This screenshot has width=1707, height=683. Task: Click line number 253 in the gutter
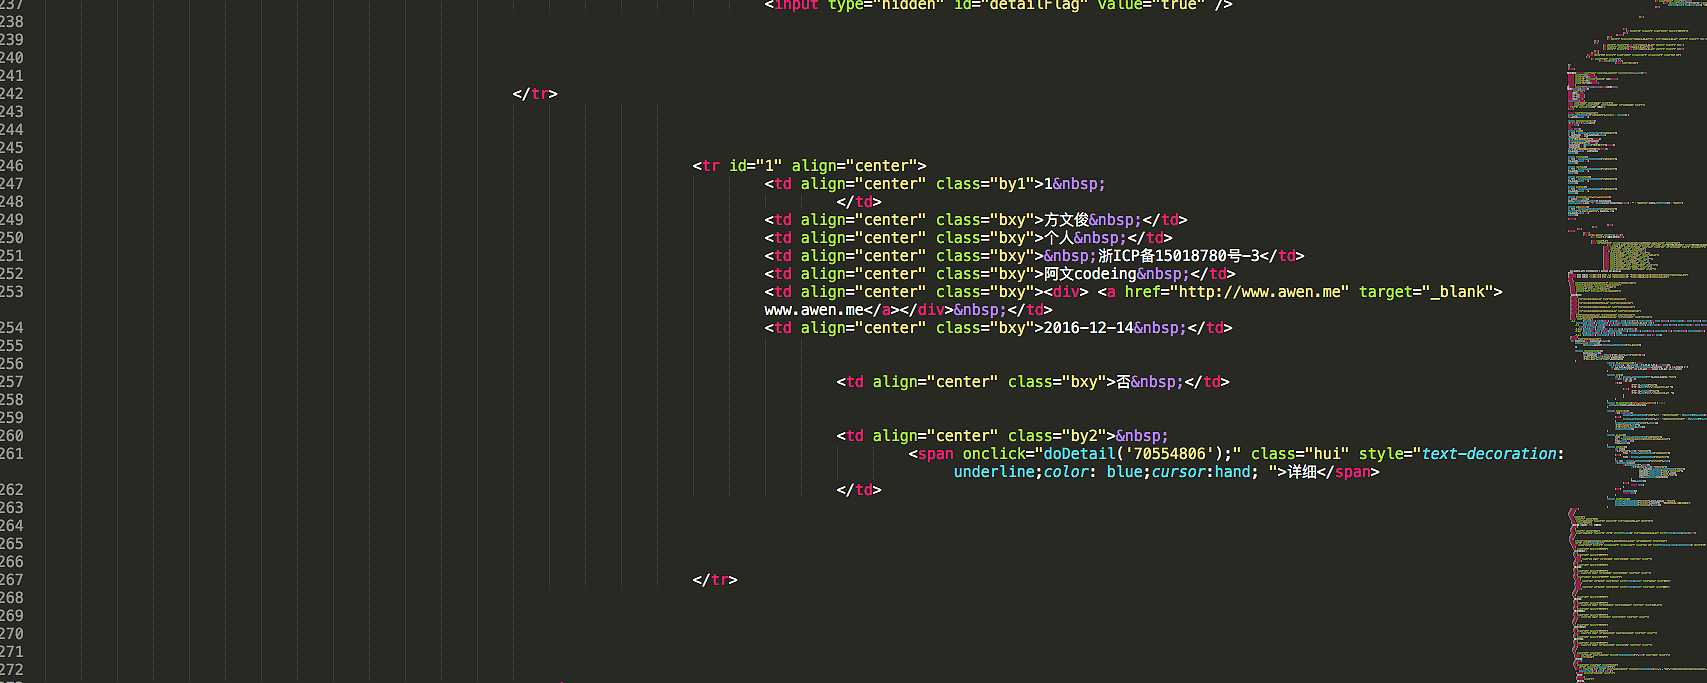pos(12,292)
